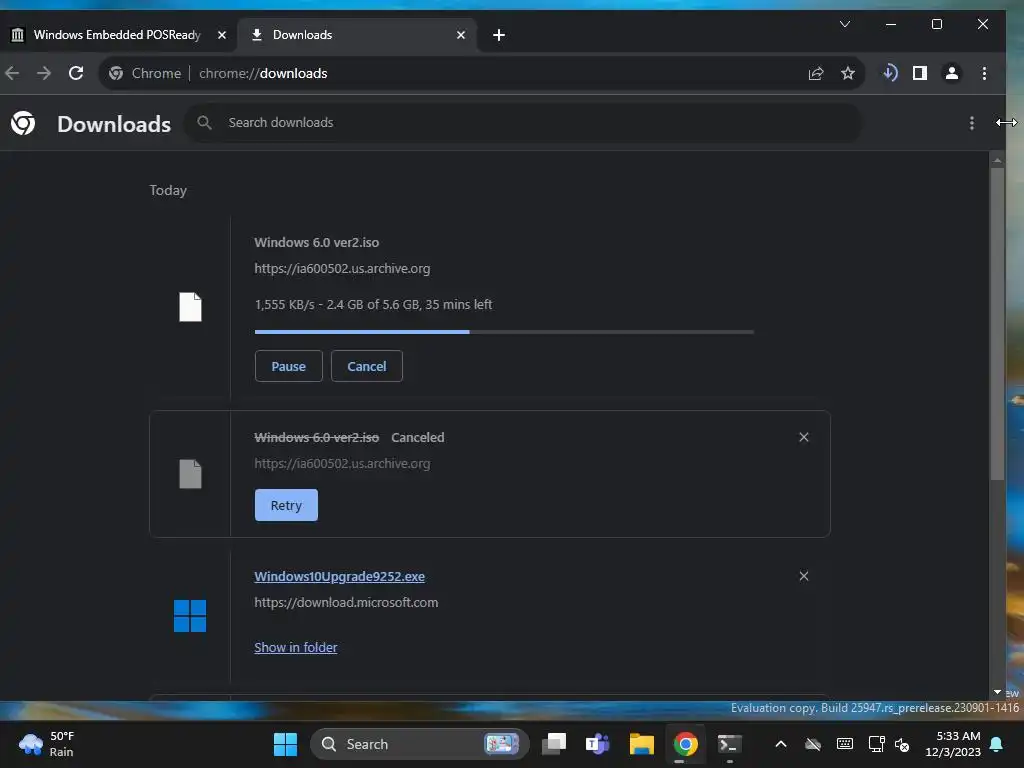The height and width of the screenshot is (768, 1024).
Task: Bookmark this page with the star icon
Action: pyautogui.click(x=848, y=73)
